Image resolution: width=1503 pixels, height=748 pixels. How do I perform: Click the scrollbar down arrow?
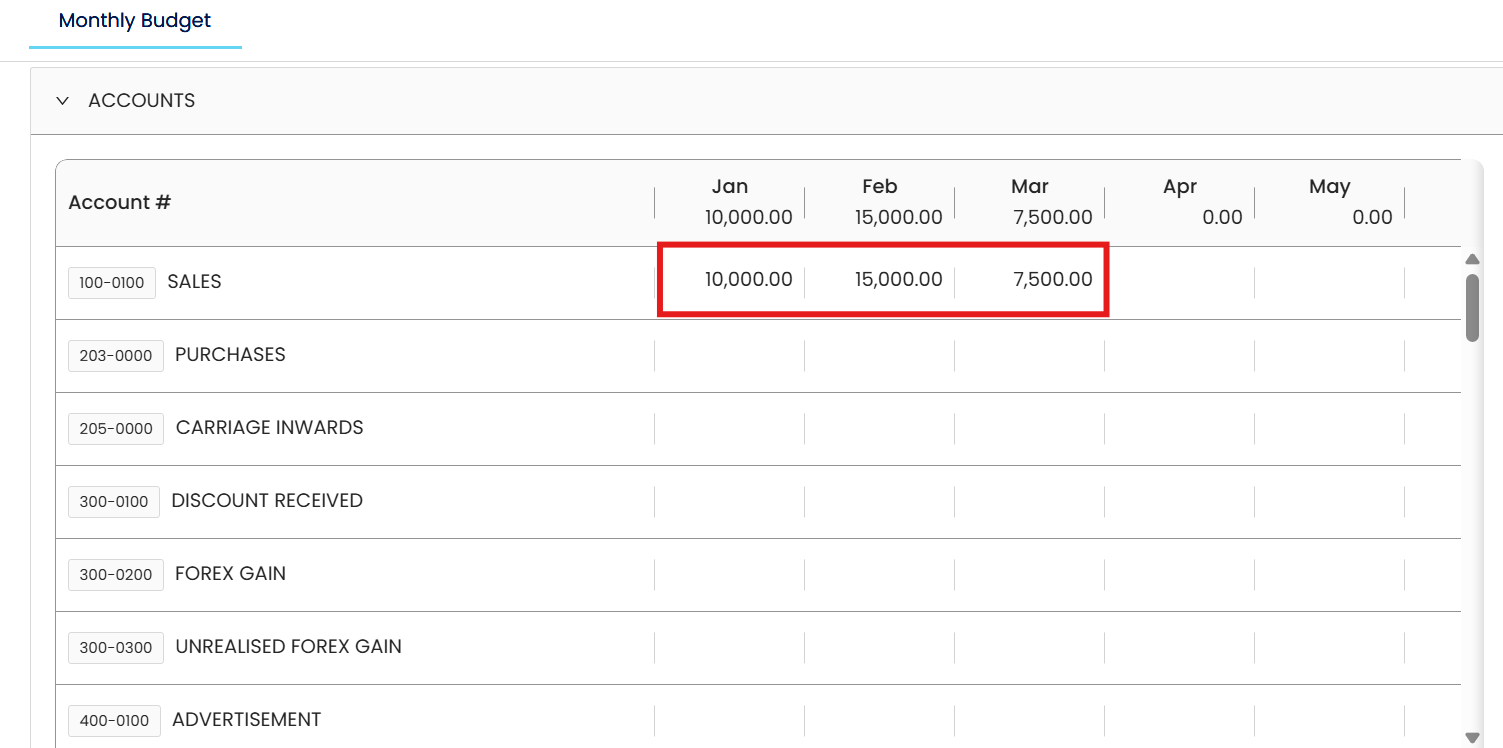pyautogui.click(x=1472, y=737)
